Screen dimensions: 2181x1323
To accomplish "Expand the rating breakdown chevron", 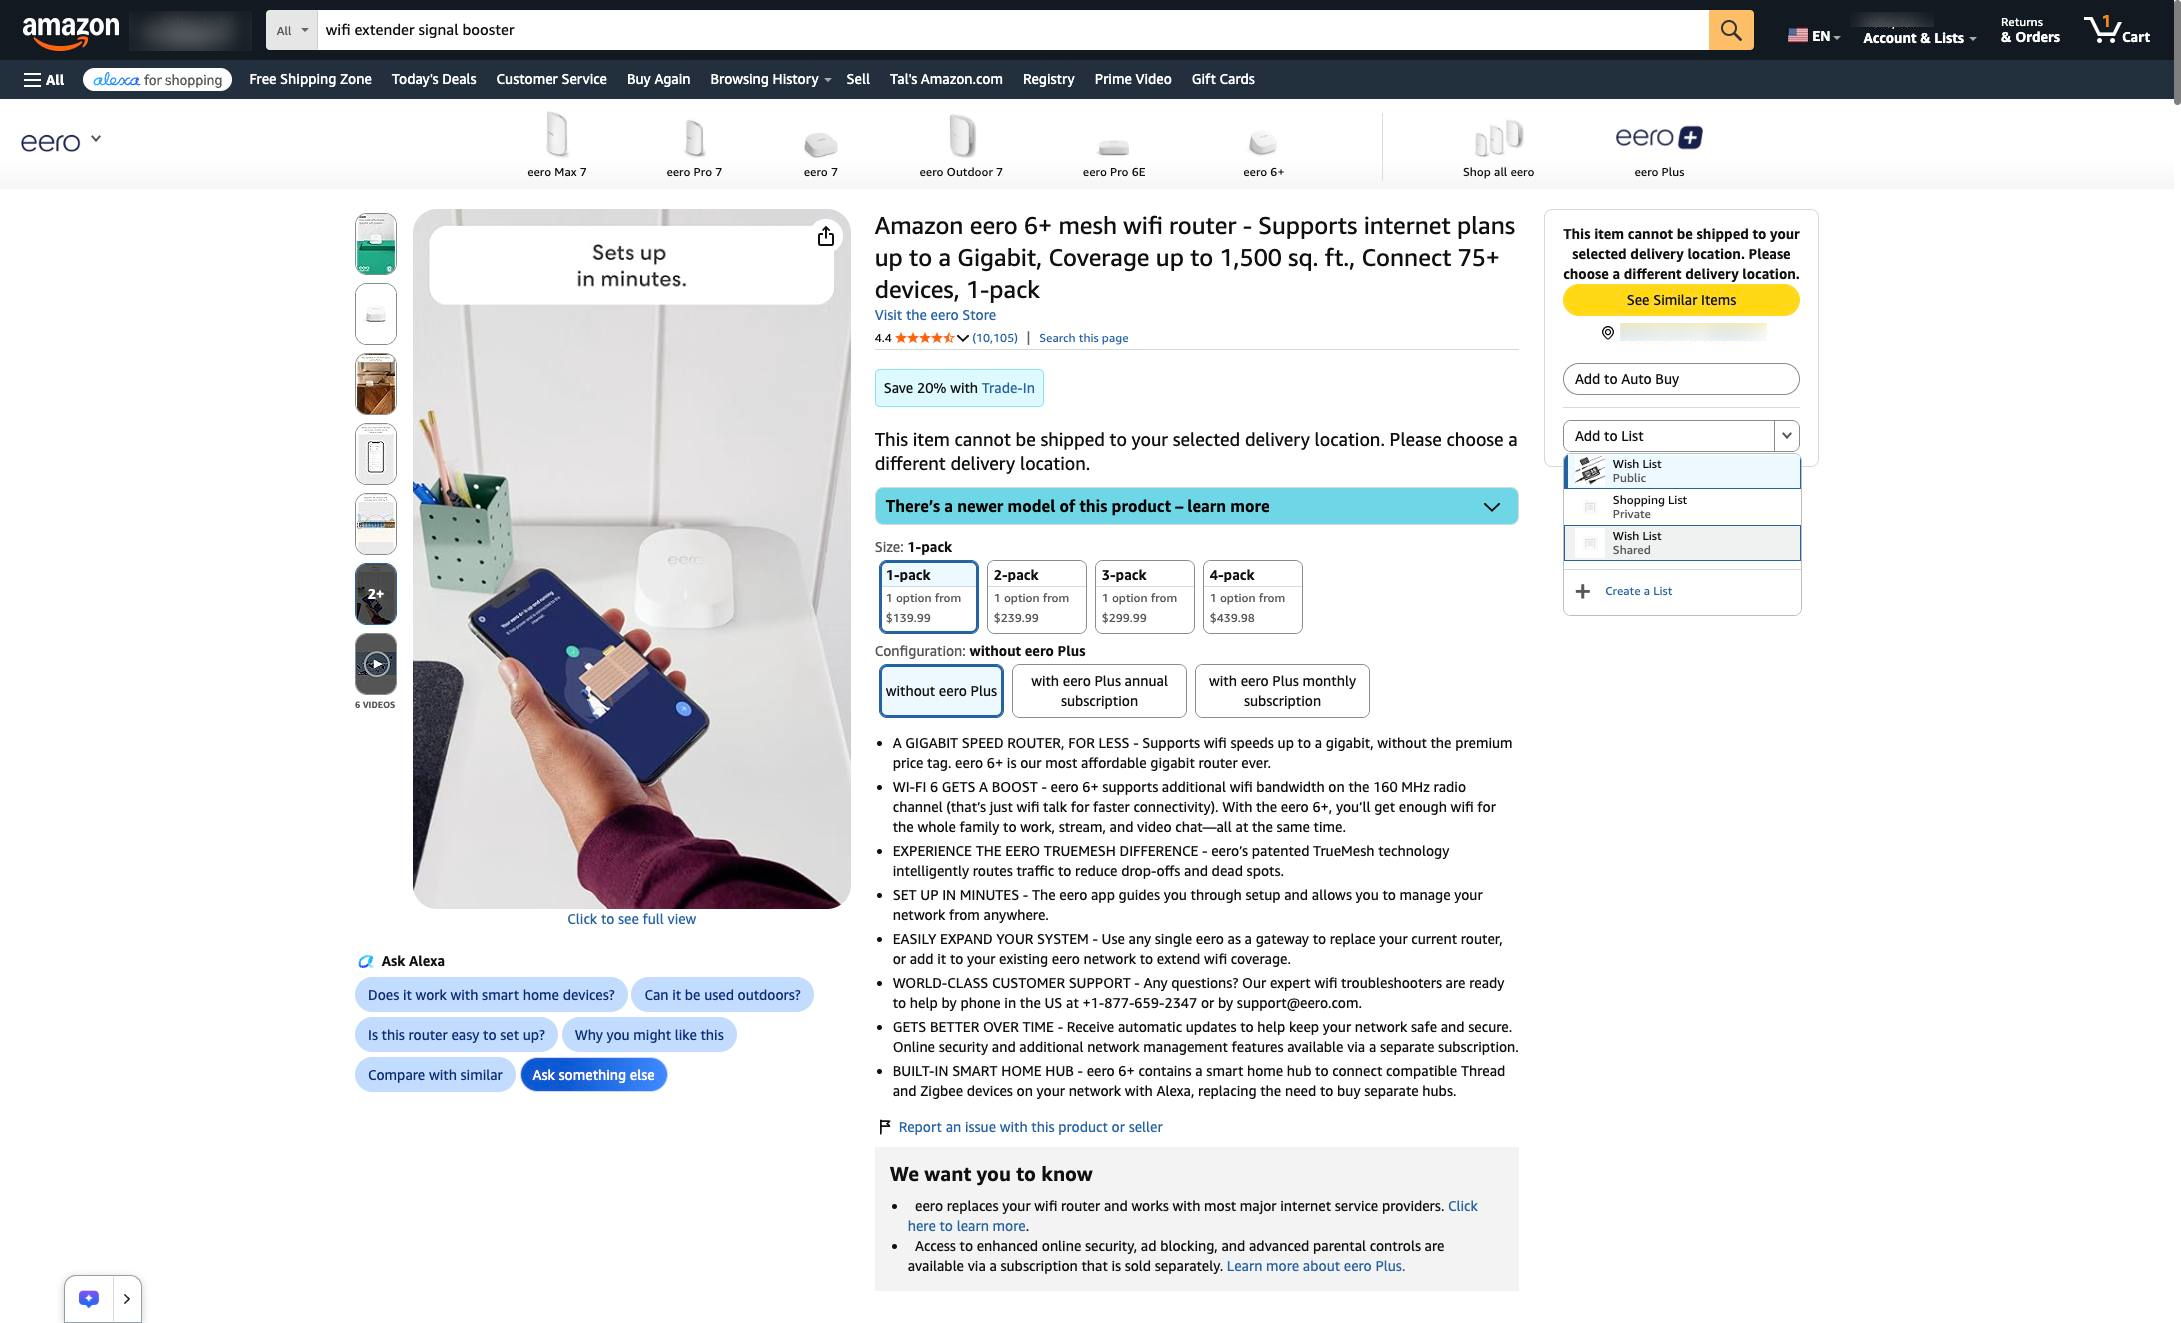I will point(962,339).
